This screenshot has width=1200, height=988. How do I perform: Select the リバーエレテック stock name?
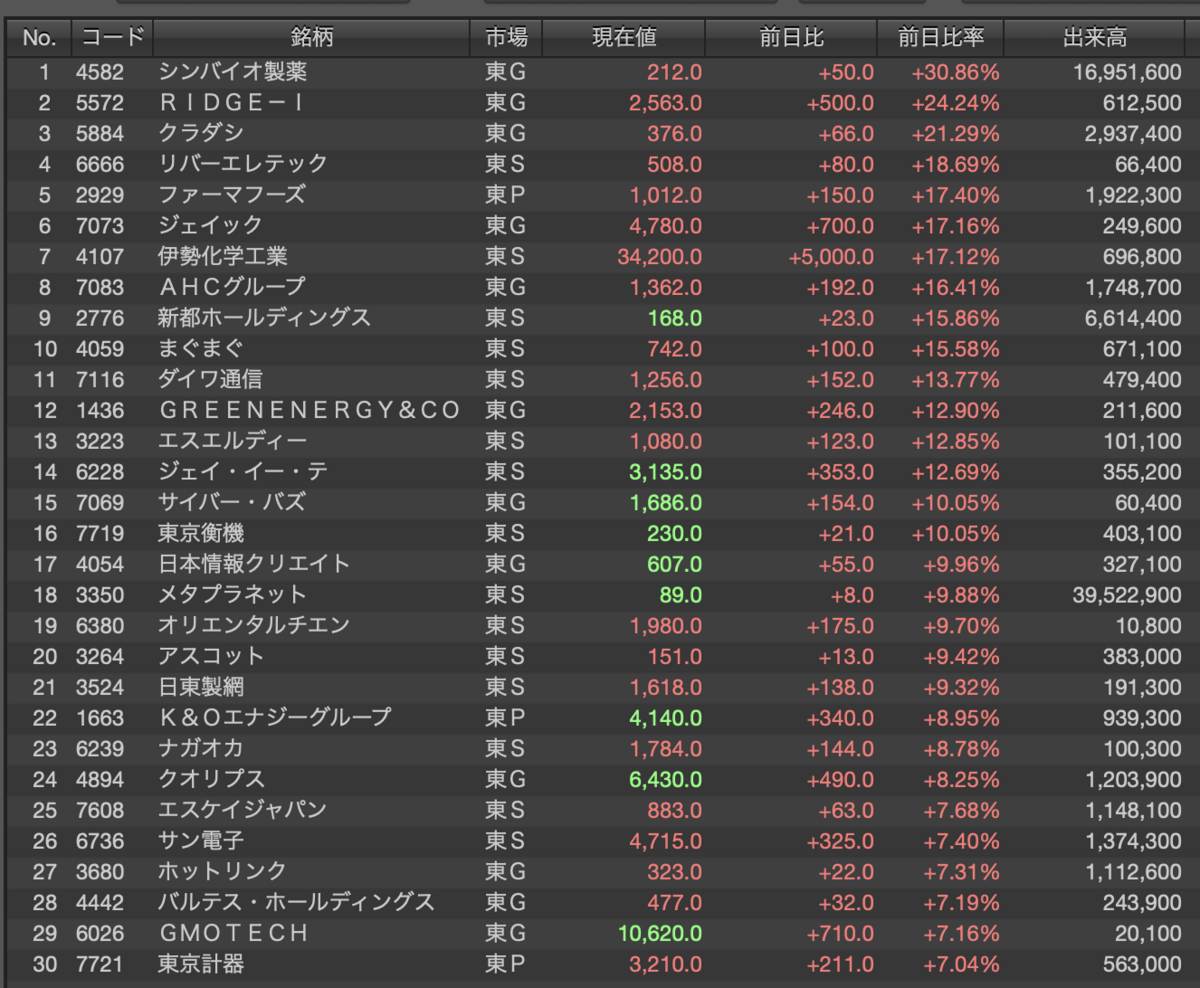[243, 164]
